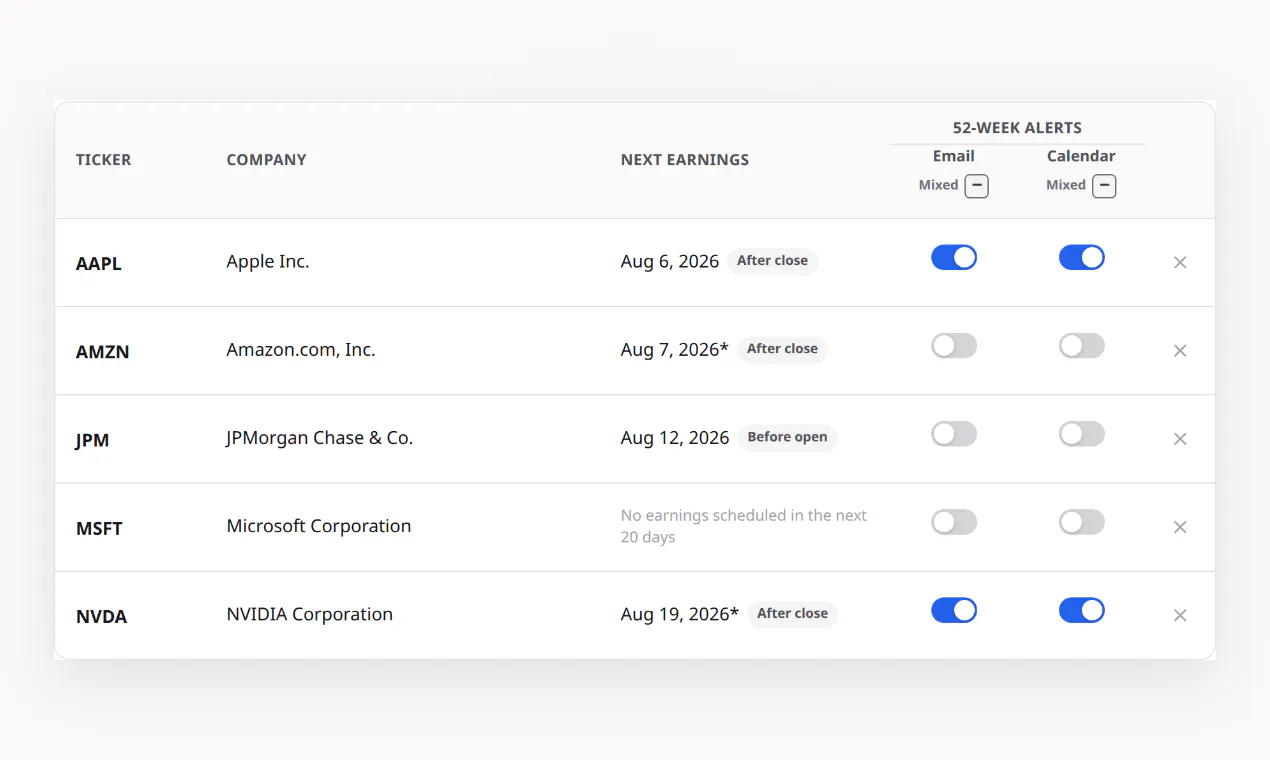Click the COMPANY column header
The height and width of the screenshot is (760, 1270).
(266, 160)
